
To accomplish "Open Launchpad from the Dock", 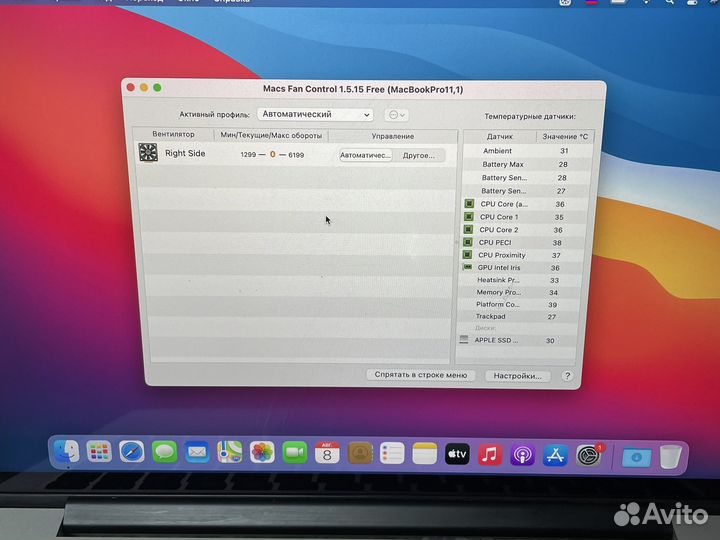I will point(99,452).
